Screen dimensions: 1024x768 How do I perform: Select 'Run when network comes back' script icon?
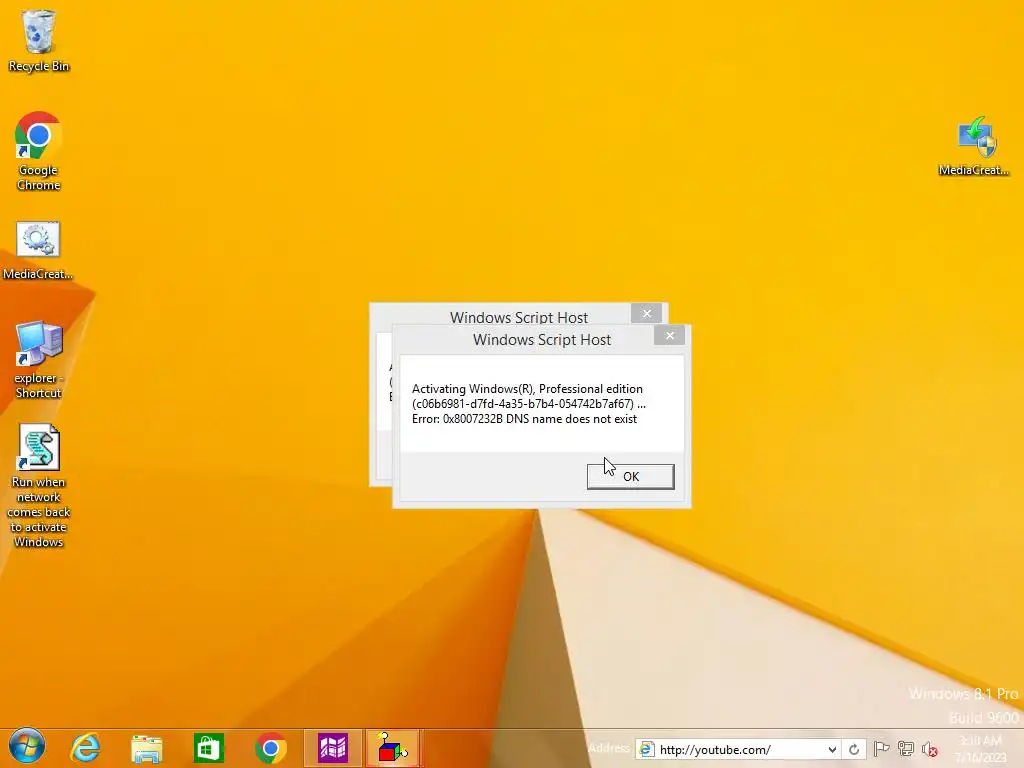[39, 486]
